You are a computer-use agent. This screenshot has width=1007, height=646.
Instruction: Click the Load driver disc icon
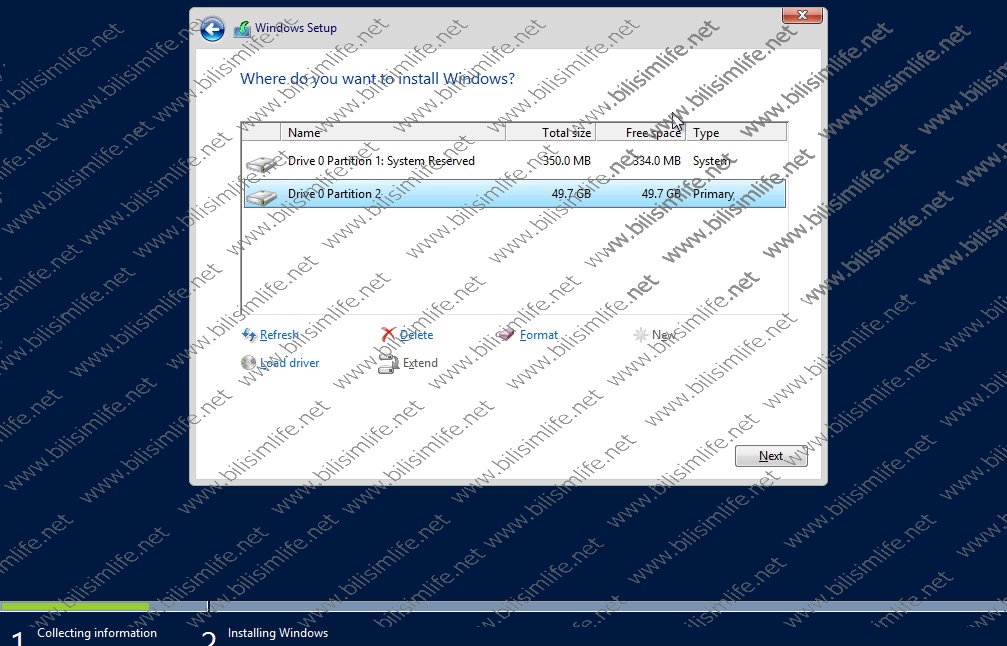pyautogui.click(x=249, y=363)
